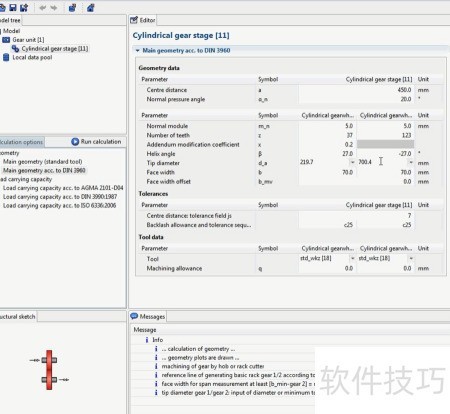Screen dimensions: 450x414
Task: Select Cylindrical gear stage [11] in model tree
Action: (x=55, y=49)
